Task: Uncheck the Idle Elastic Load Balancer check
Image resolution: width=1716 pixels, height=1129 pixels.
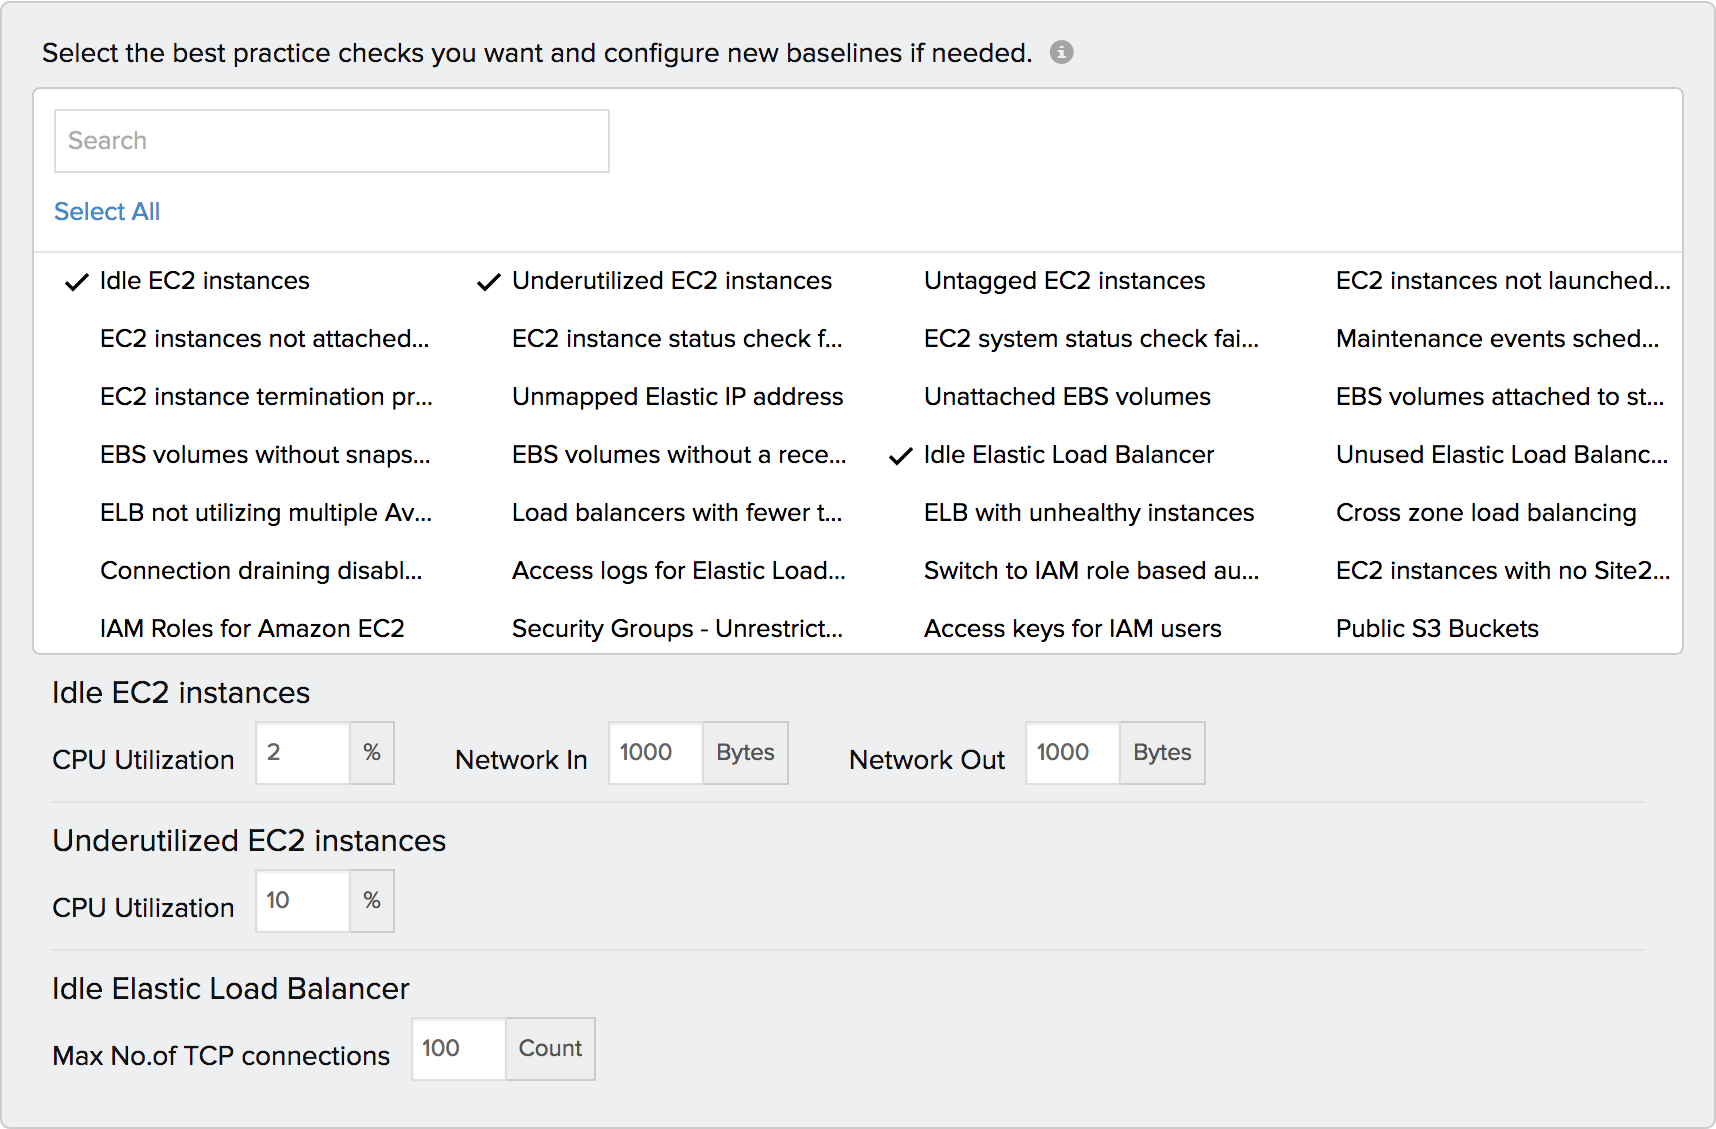Action: (x=1068, y=455)
